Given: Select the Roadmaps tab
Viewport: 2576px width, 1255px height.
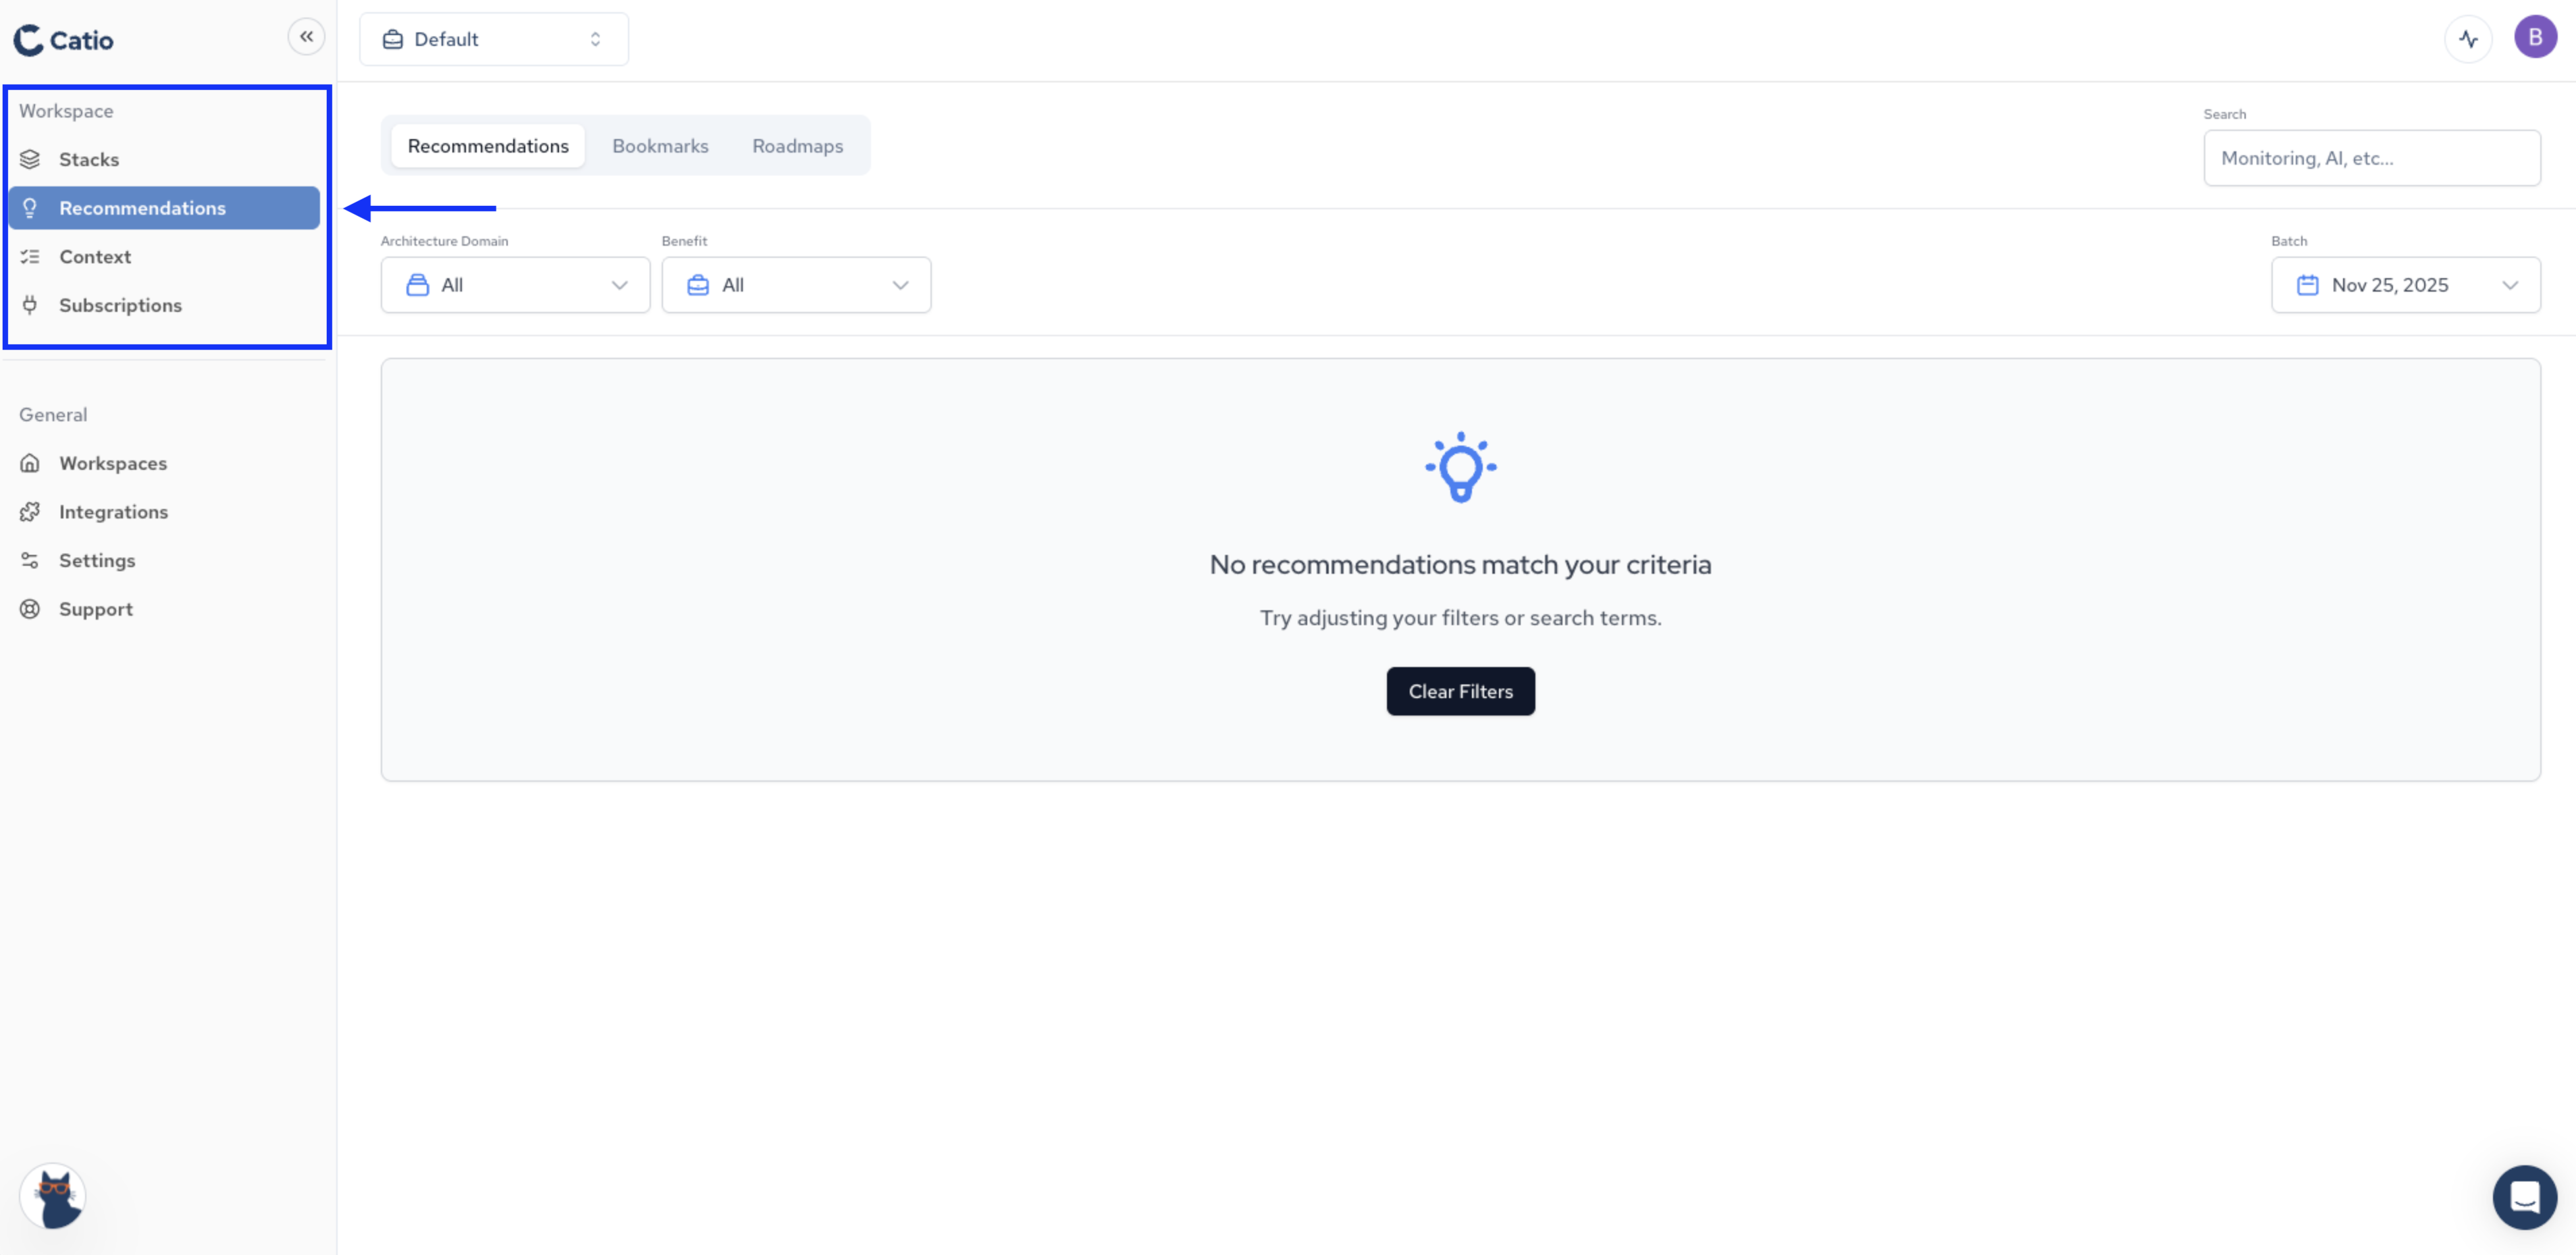Looking at the screenshot, I should pyautogui.click(x=797, y=145).
